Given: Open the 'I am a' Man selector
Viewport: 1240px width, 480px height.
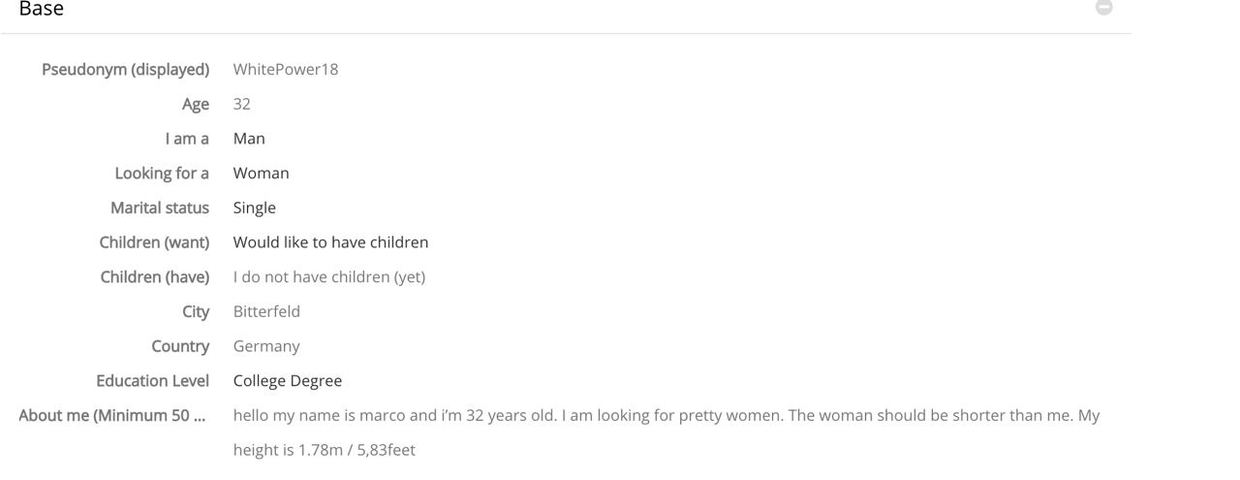Looking at the screenshot, I should pos(249,139).
